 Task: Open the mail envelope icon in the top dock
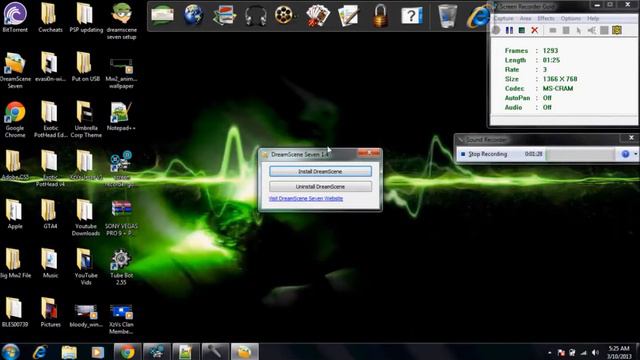162,16
